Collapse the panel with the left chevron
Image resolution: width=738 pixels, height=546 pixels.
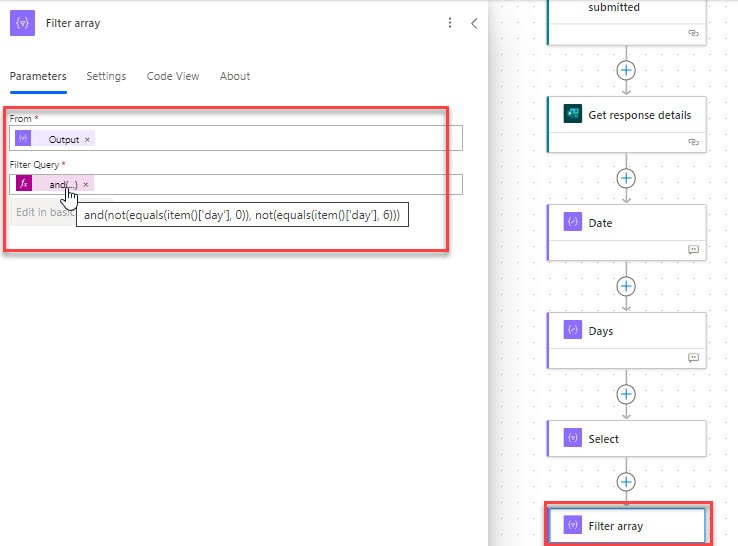click(474, 23)
